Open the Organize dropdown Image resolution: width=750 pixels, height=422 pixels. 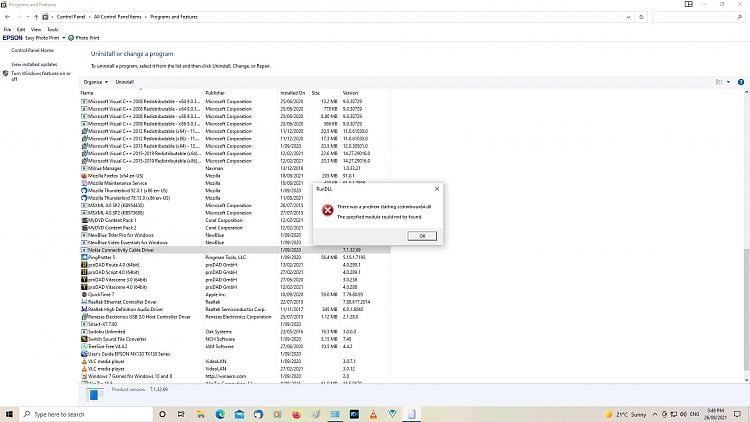(95, 82)
